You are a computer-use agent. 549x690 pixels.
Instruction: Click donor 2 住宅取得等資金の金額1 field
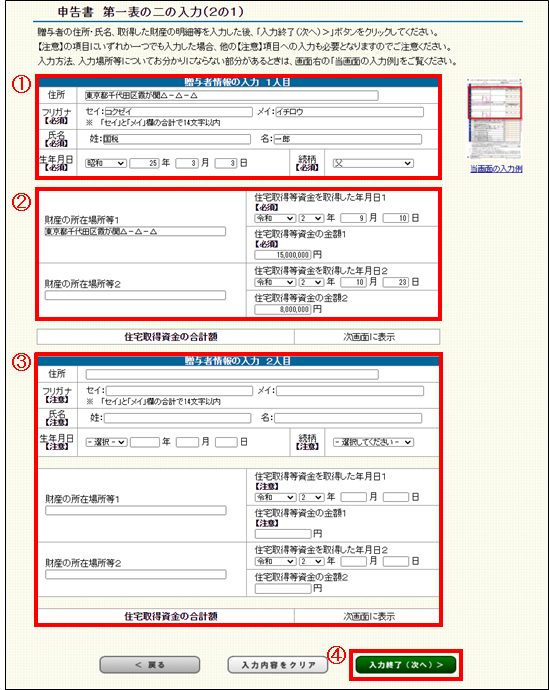click(283, 534)
